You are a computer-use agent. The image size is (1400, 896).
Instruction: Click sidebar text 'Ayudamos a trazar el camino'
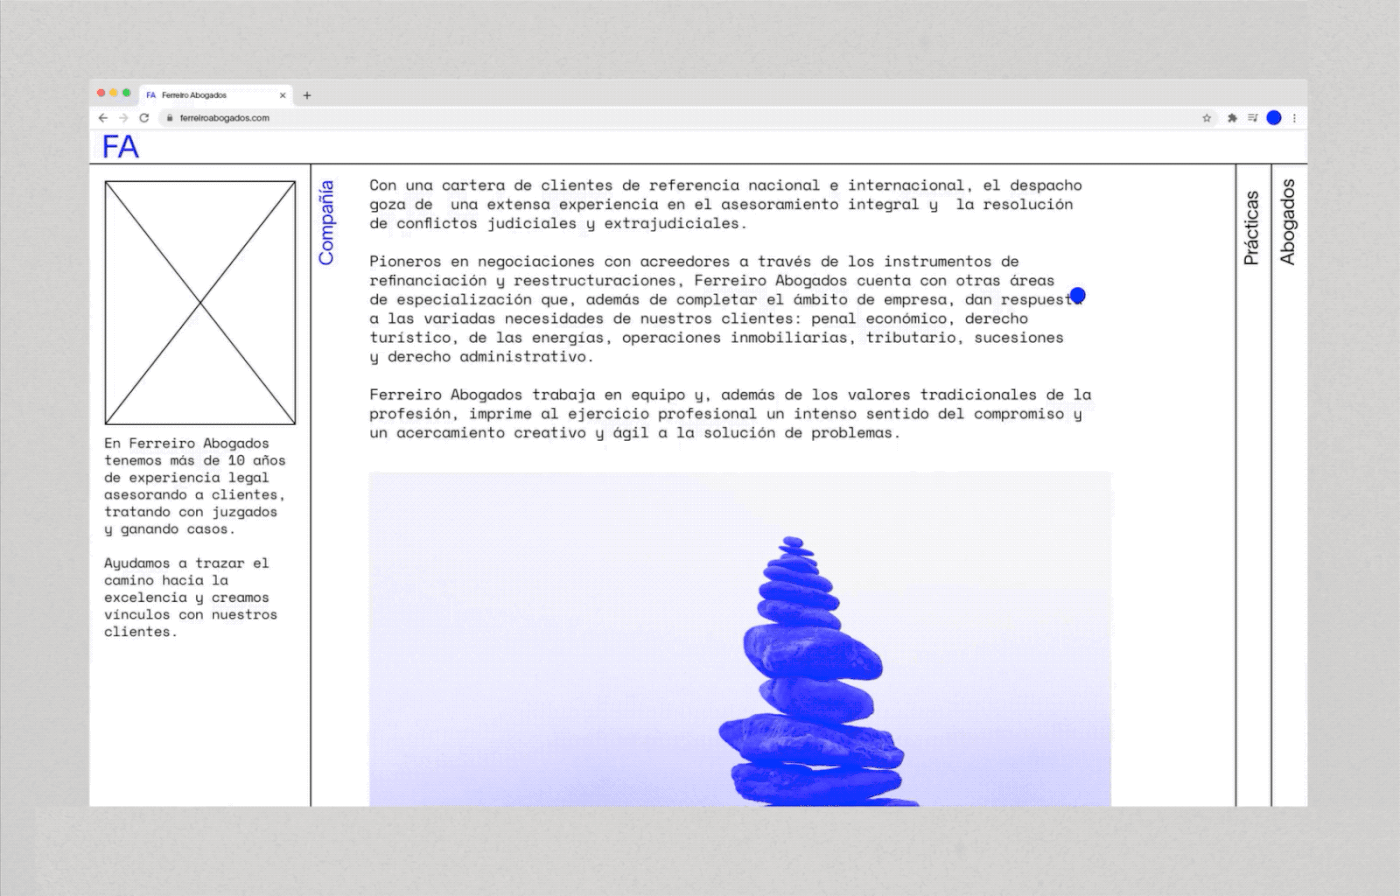coord(190,597)
